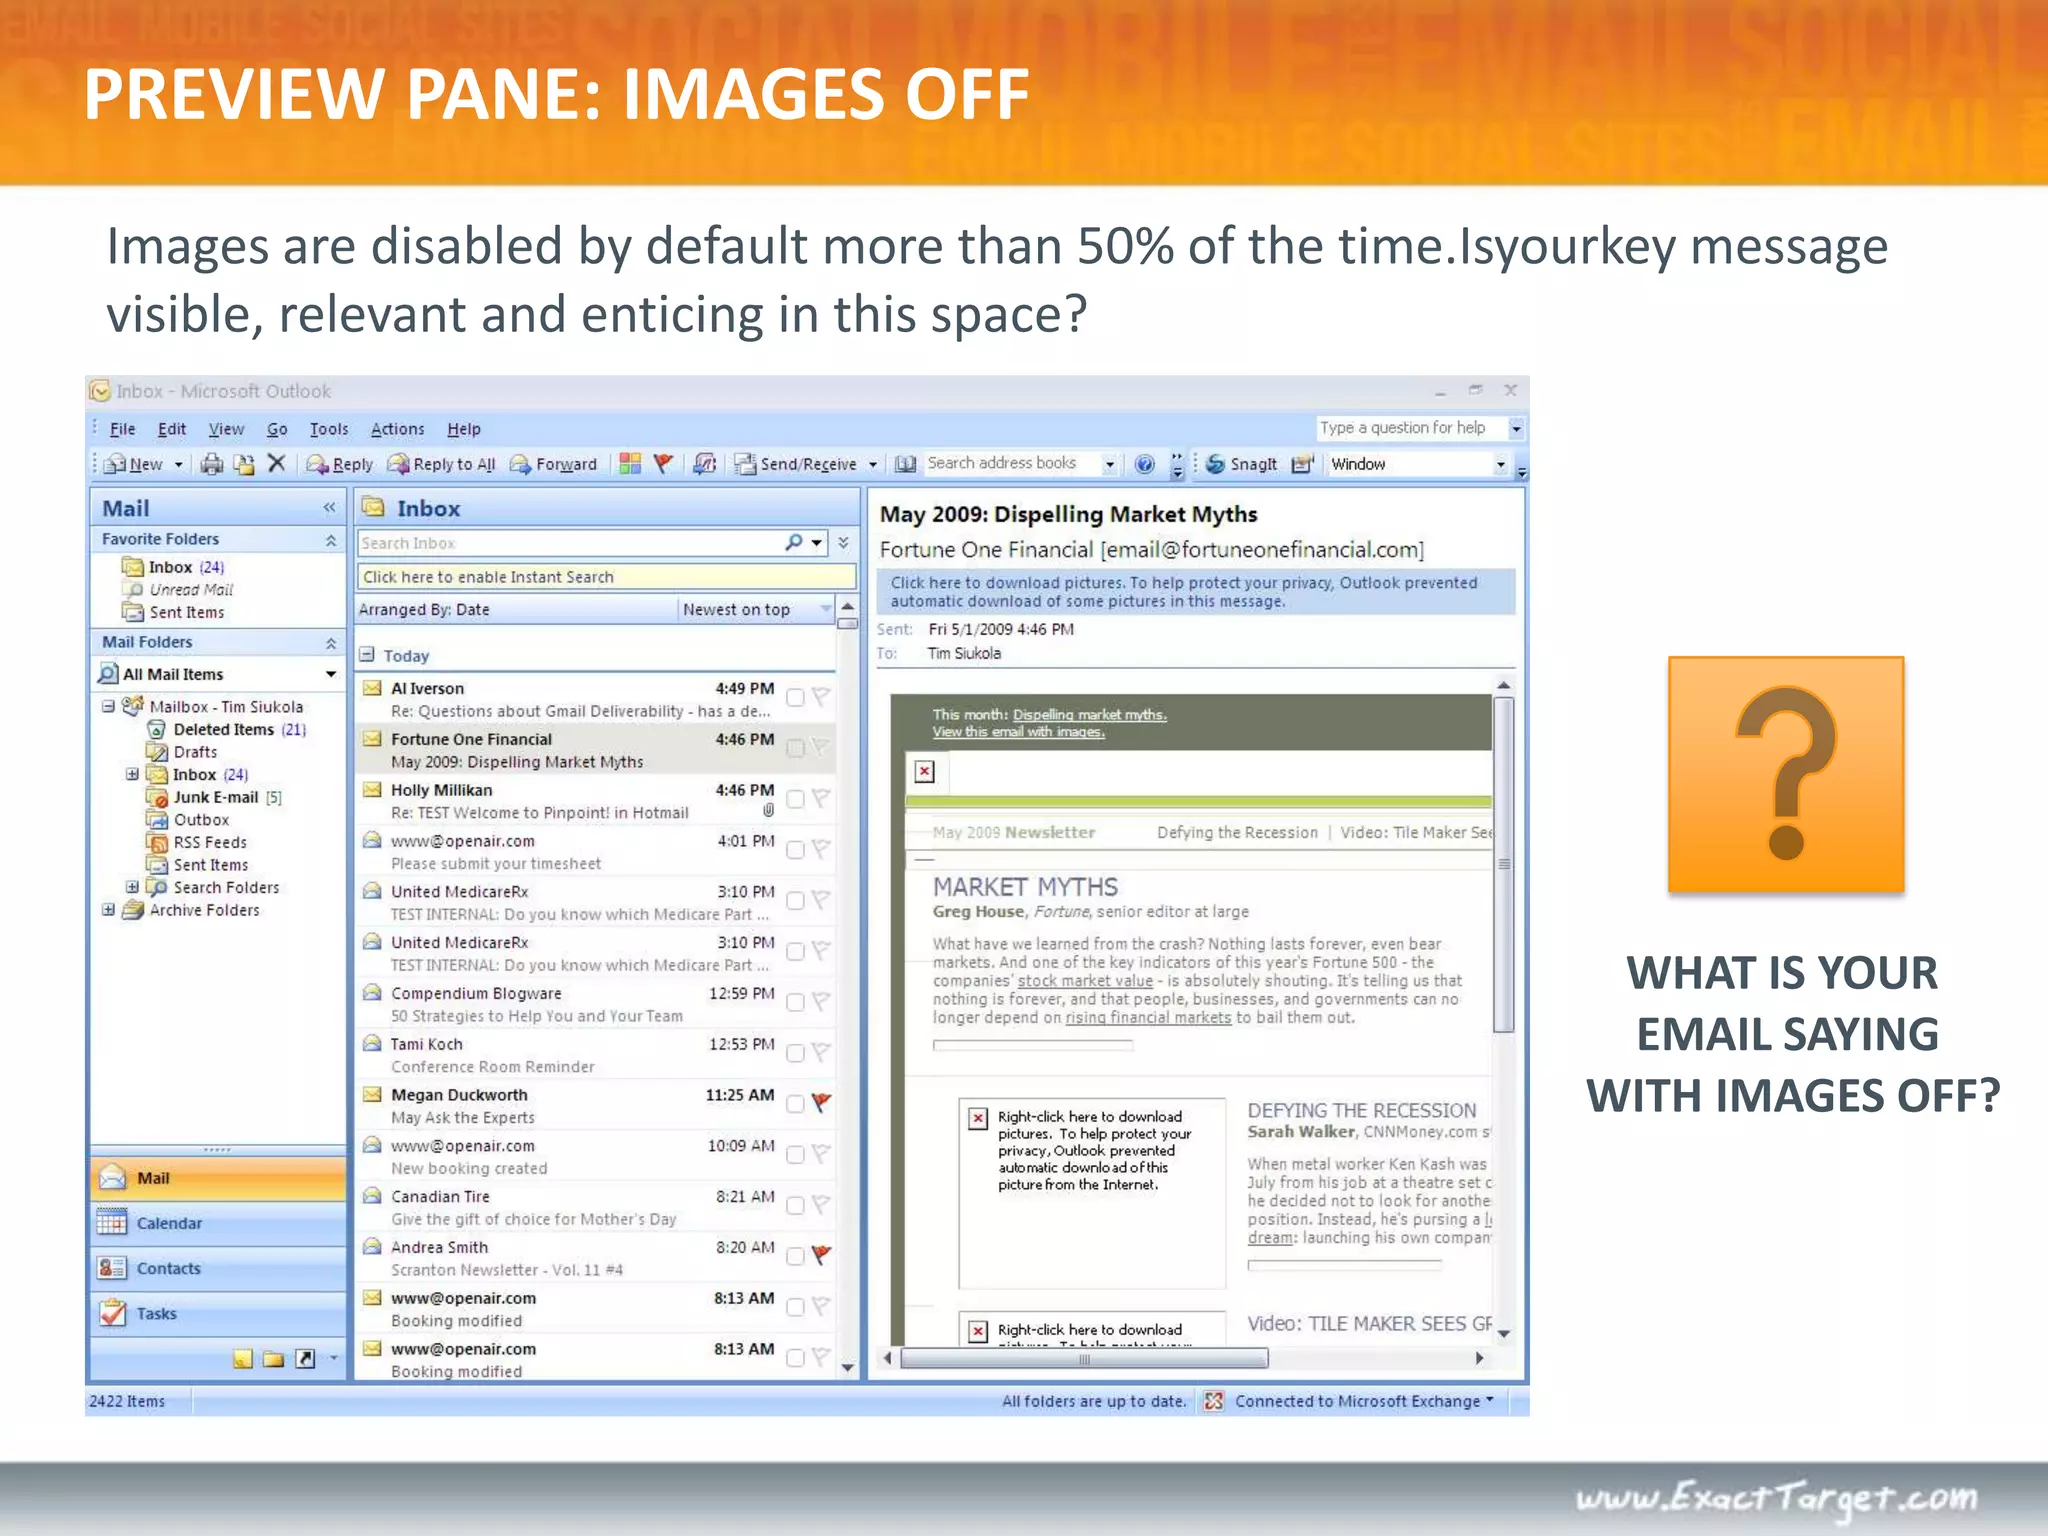This screenshot has height=1536, width=2048.
Task: Open the All Mail Items dropdown
Action: 331,675
